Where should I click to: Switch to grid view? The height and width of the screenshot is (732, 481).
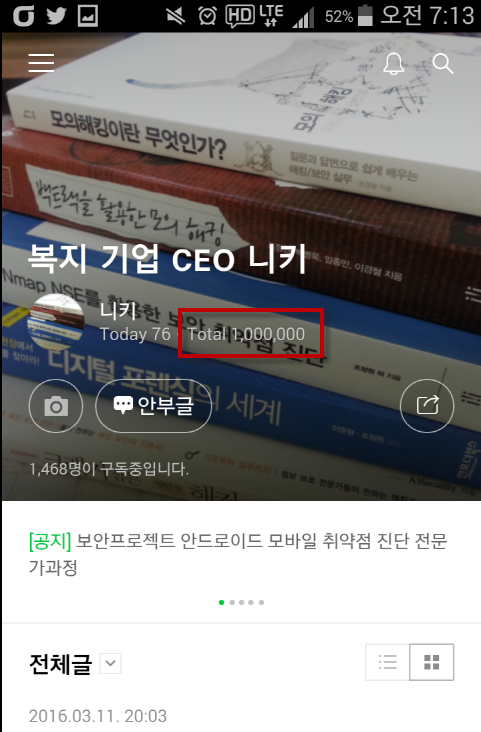431,662
